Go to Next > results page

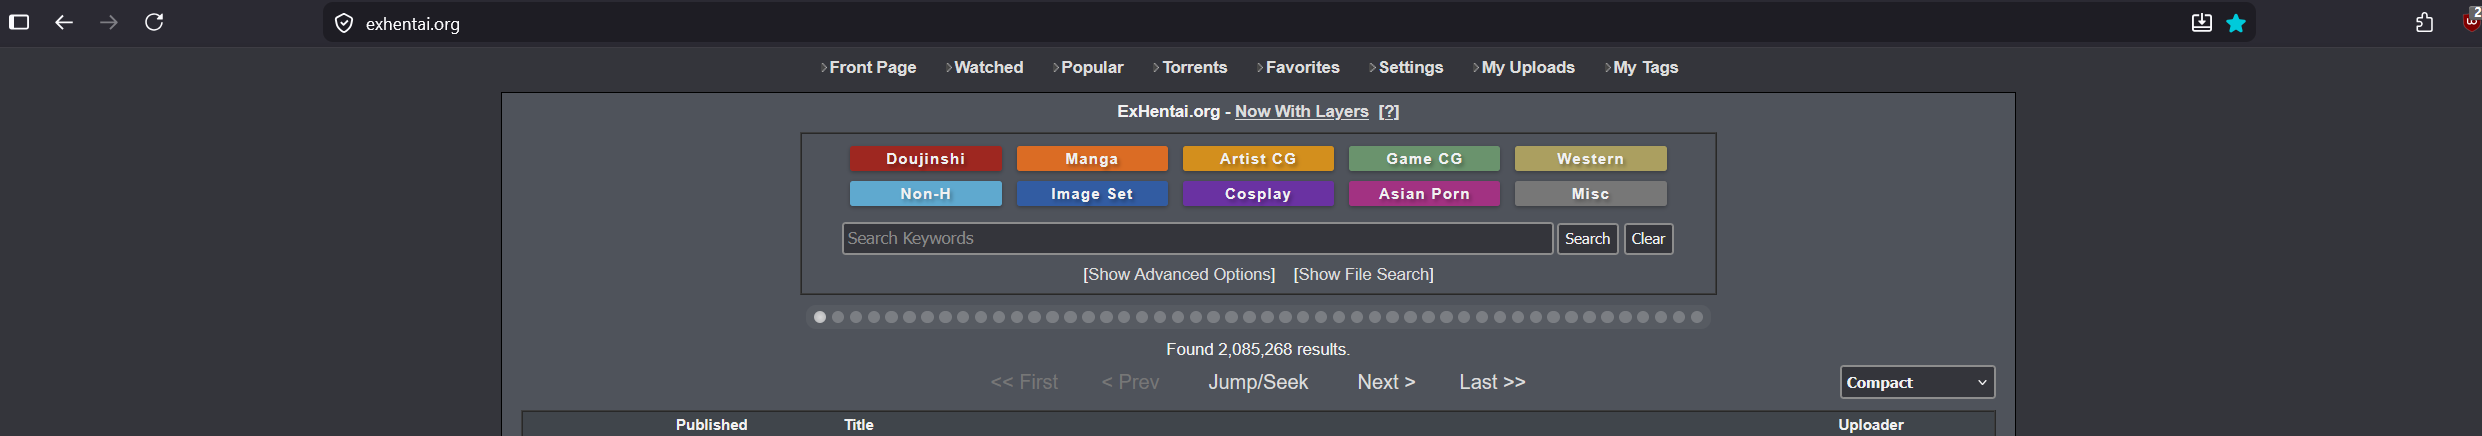pos(1386,382)
